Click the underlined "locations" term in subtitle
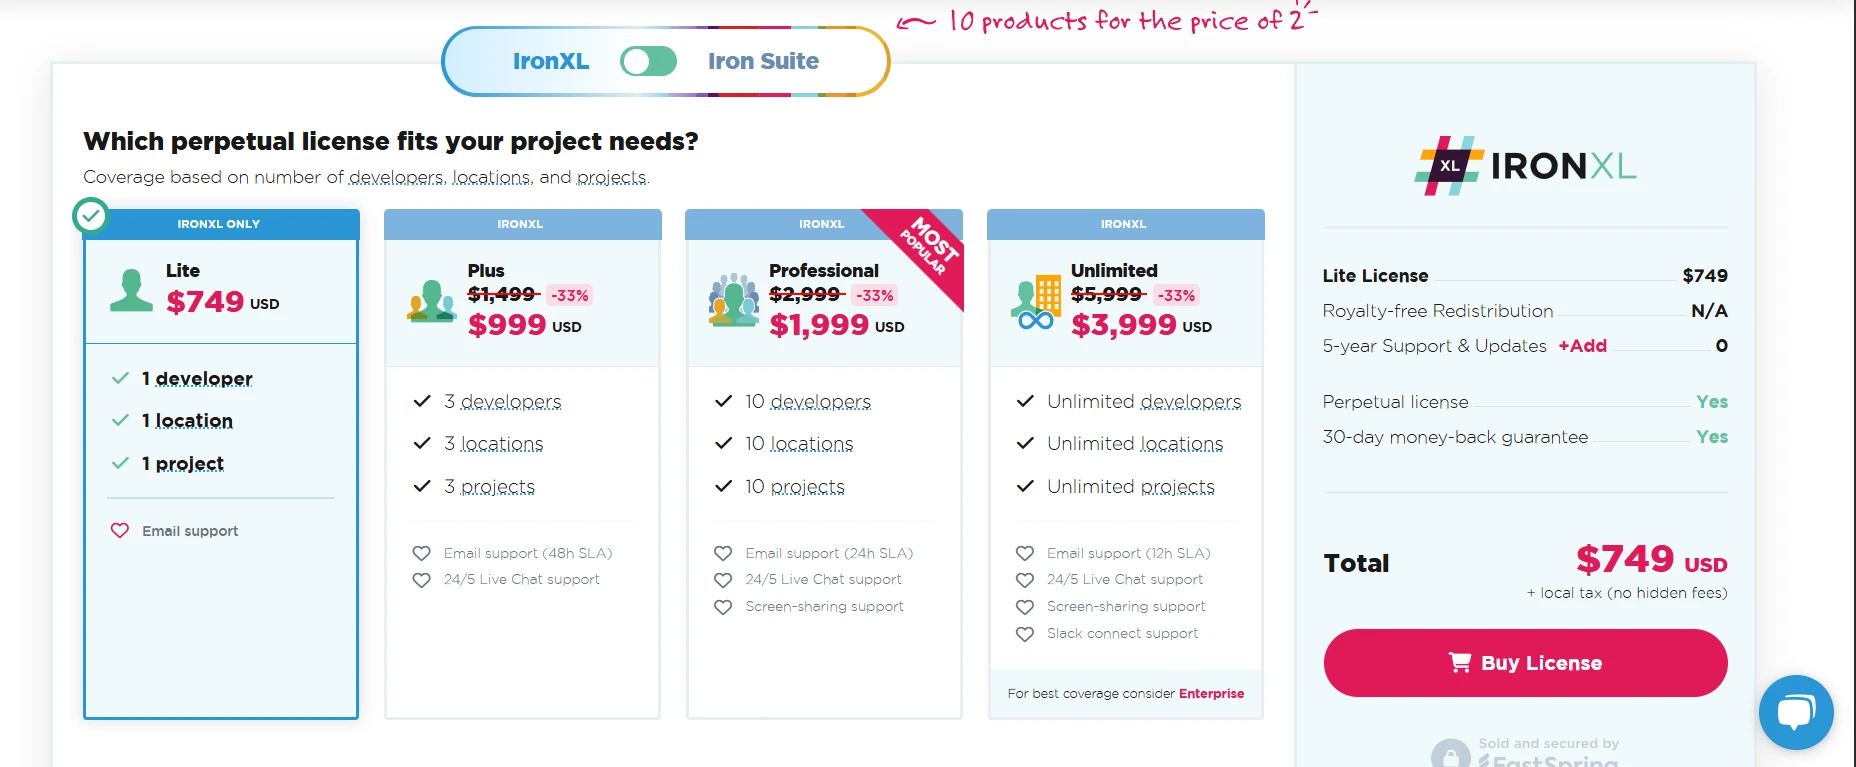Screen dimensions: 1856x767 click(491, 178)
